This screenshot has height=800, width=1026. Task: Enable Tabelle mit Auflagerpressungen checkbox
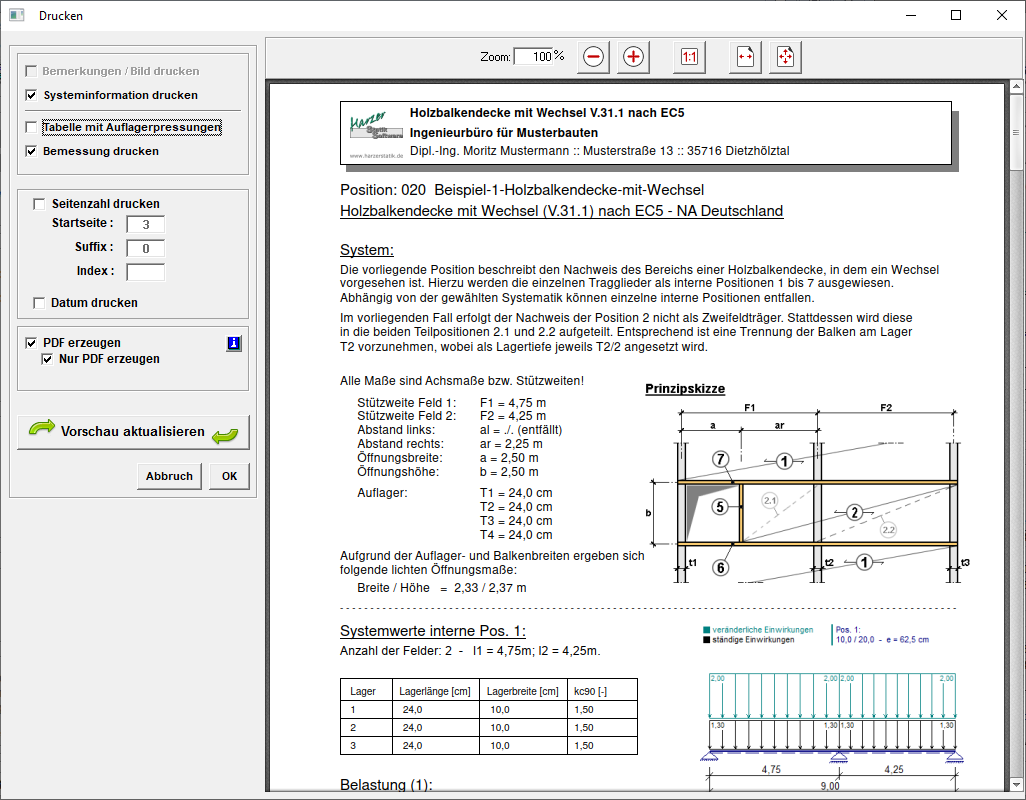click(32, 127)
